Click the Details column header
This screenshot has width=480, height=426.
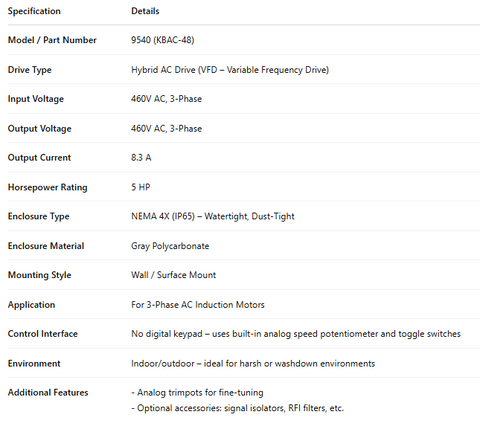click(x=145, y=11)
